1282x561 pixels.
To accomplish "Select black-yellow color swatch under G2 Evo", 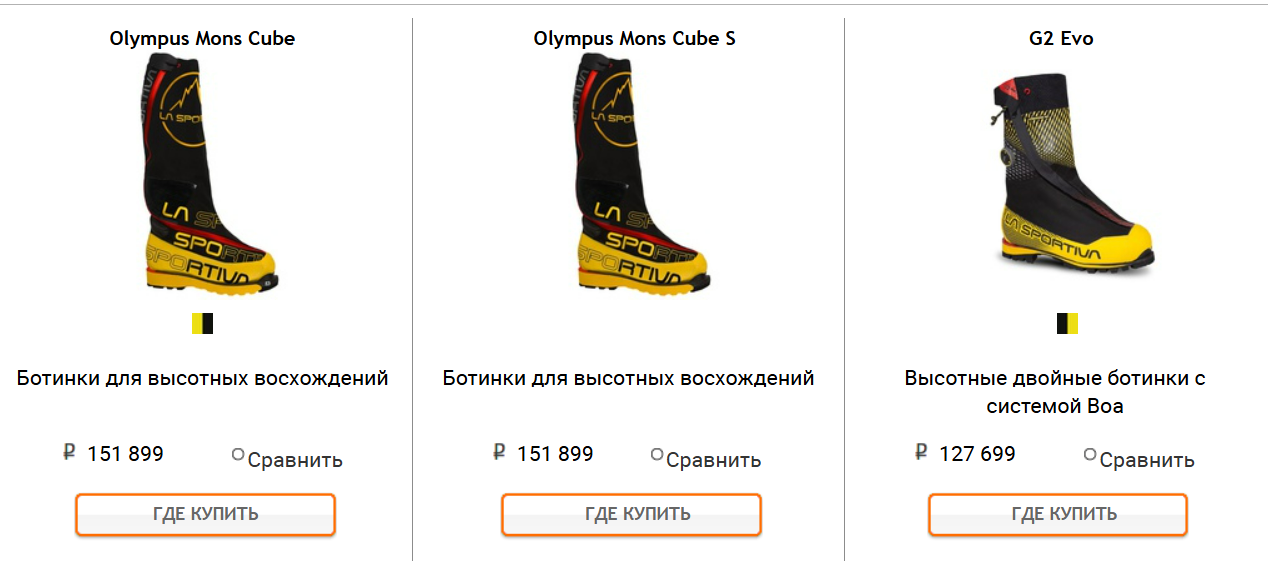I will [x=1067, y=324].
